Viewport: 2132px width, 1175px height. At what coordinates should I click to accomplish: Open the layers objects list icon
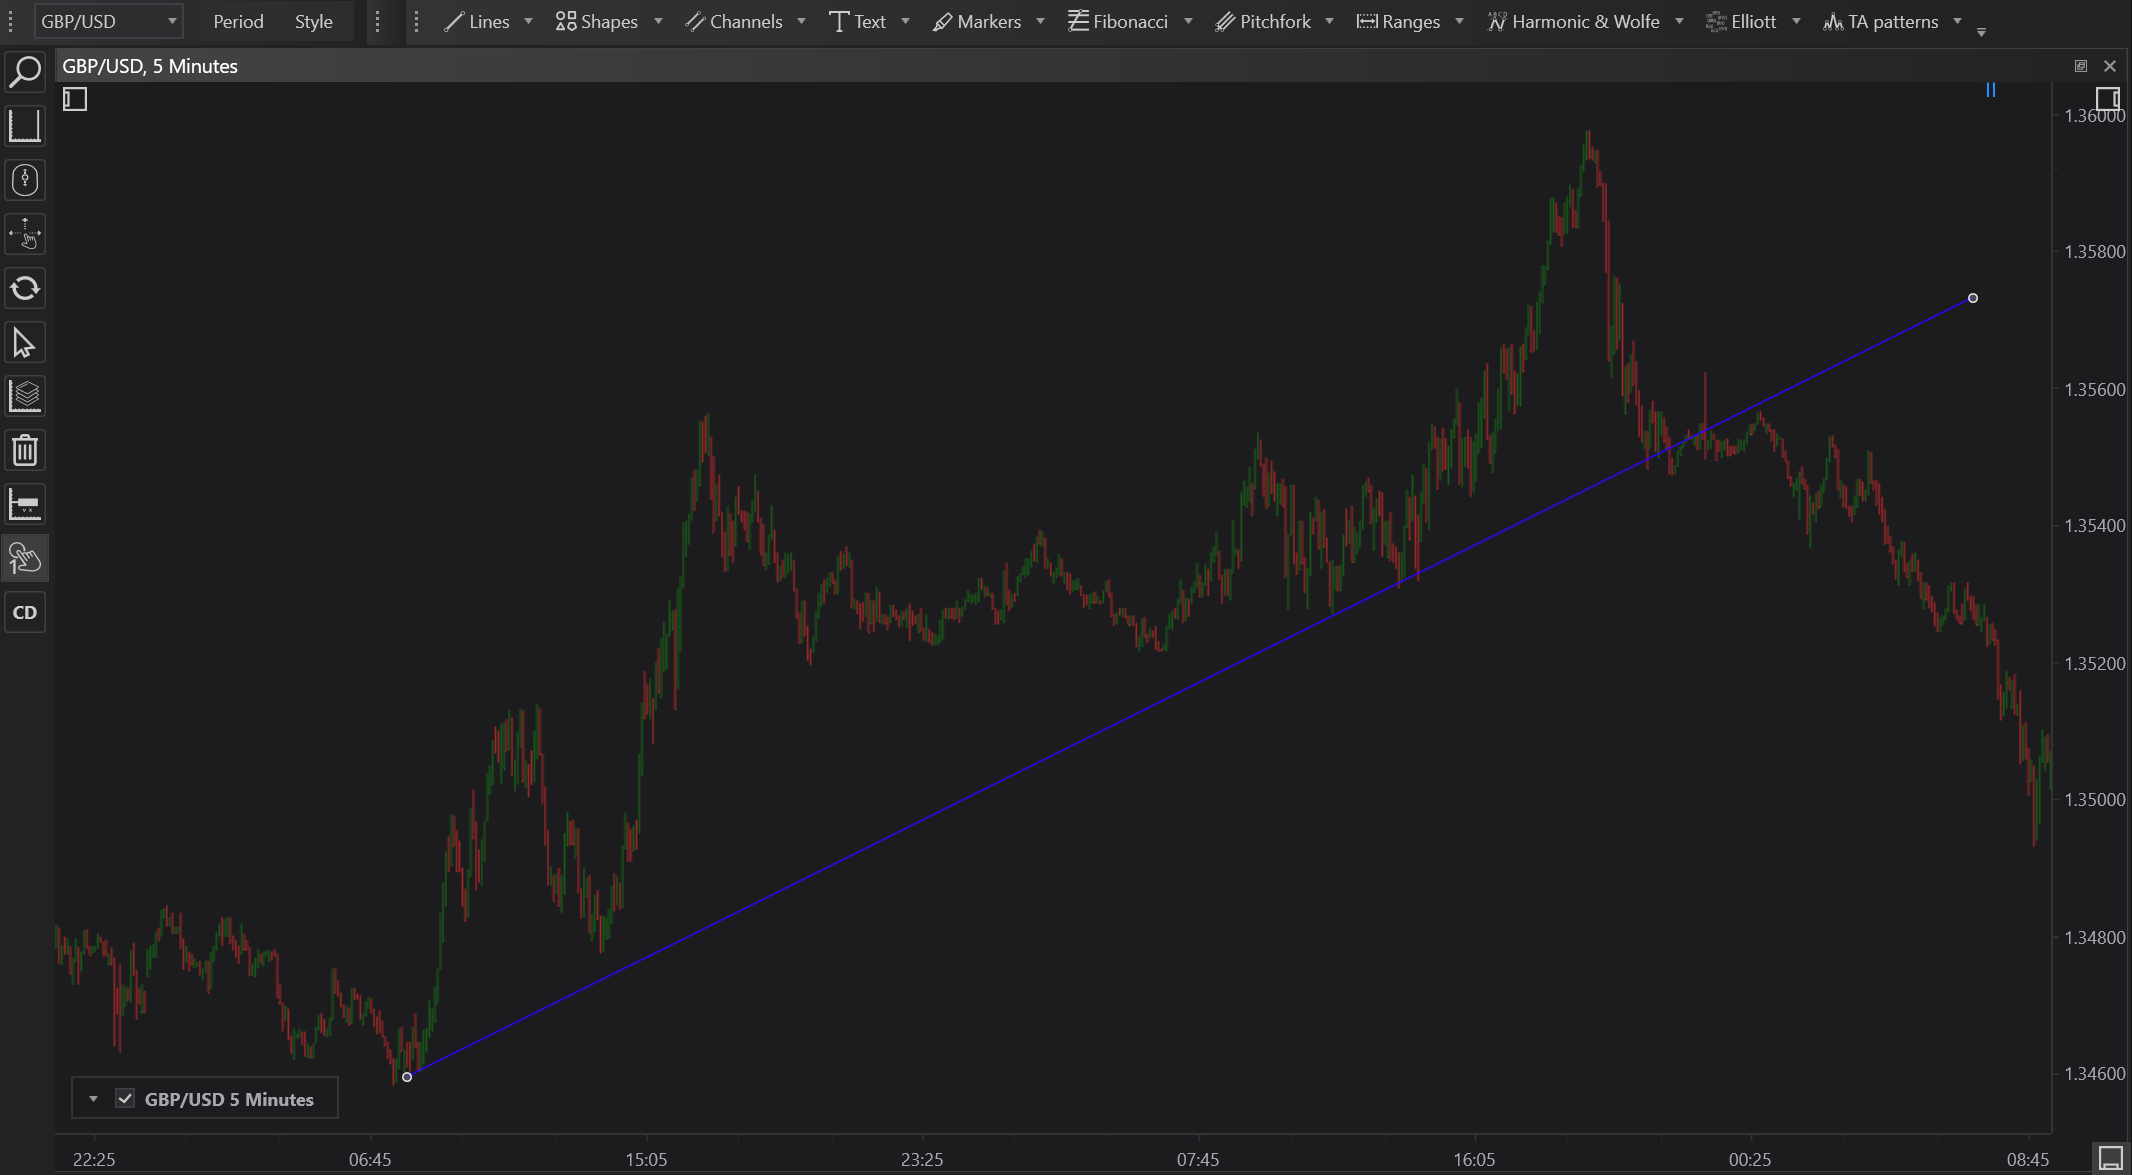25,397
